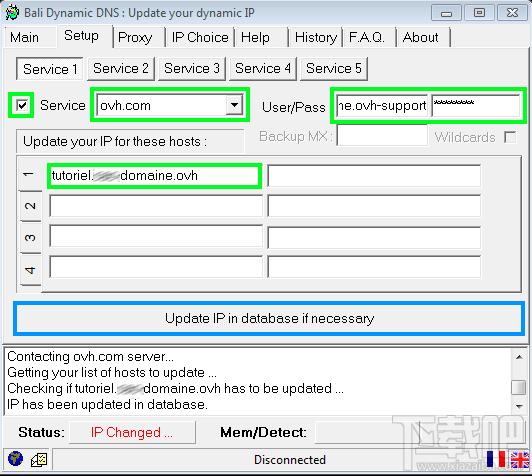Screen dimensions: 532x476
Task: Click the first host field in row 3
Action: pos(156,236)
